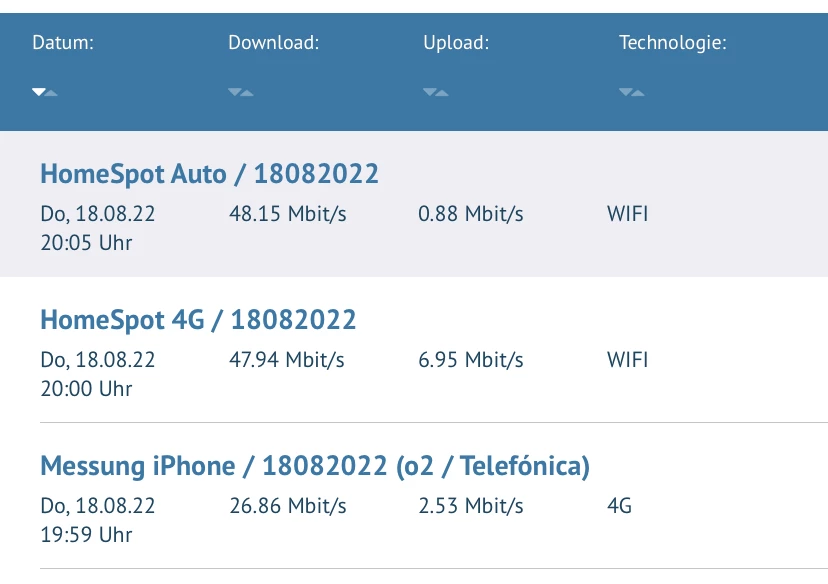Select the 6.95 Mbit/s upload value
This screenshot has width=828, height=584.
click(471, 360)
